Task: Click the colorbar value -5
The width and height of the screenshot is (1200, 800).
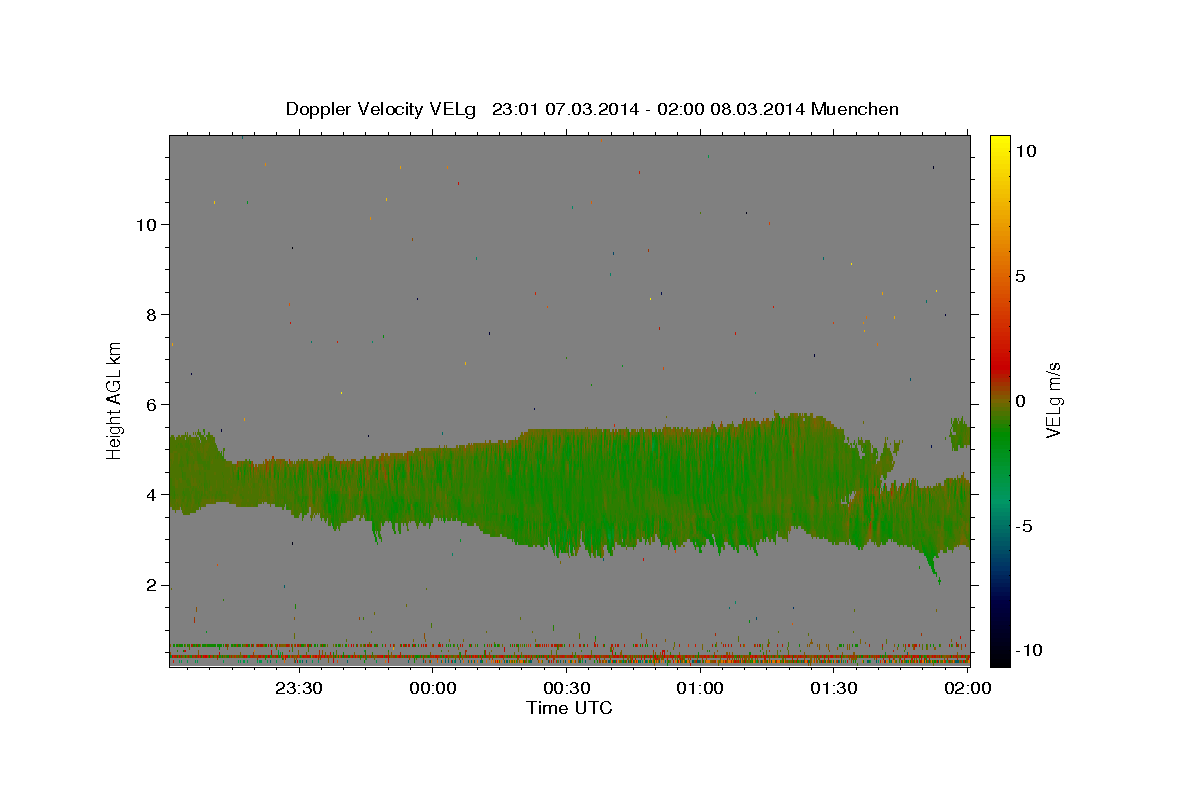Action: point(1023,526)
